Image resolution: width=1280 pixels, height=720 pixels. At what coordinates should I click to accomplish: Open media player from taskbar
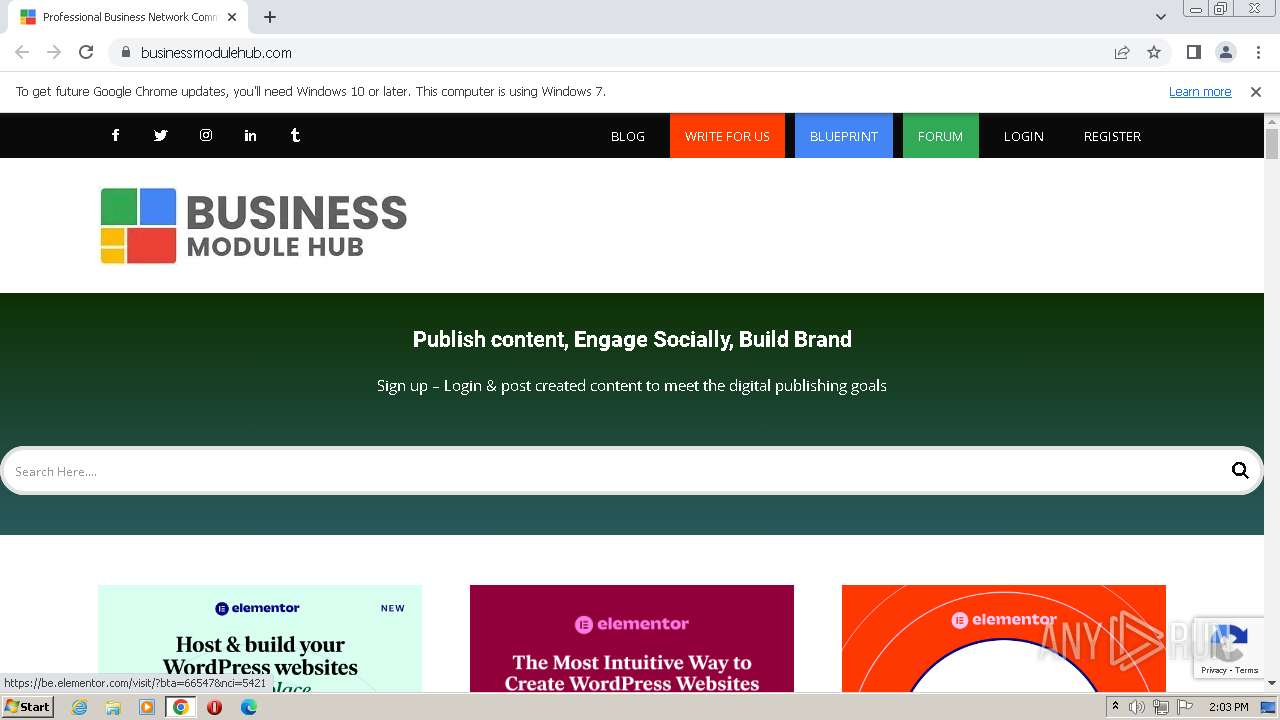tap(147, 707)
